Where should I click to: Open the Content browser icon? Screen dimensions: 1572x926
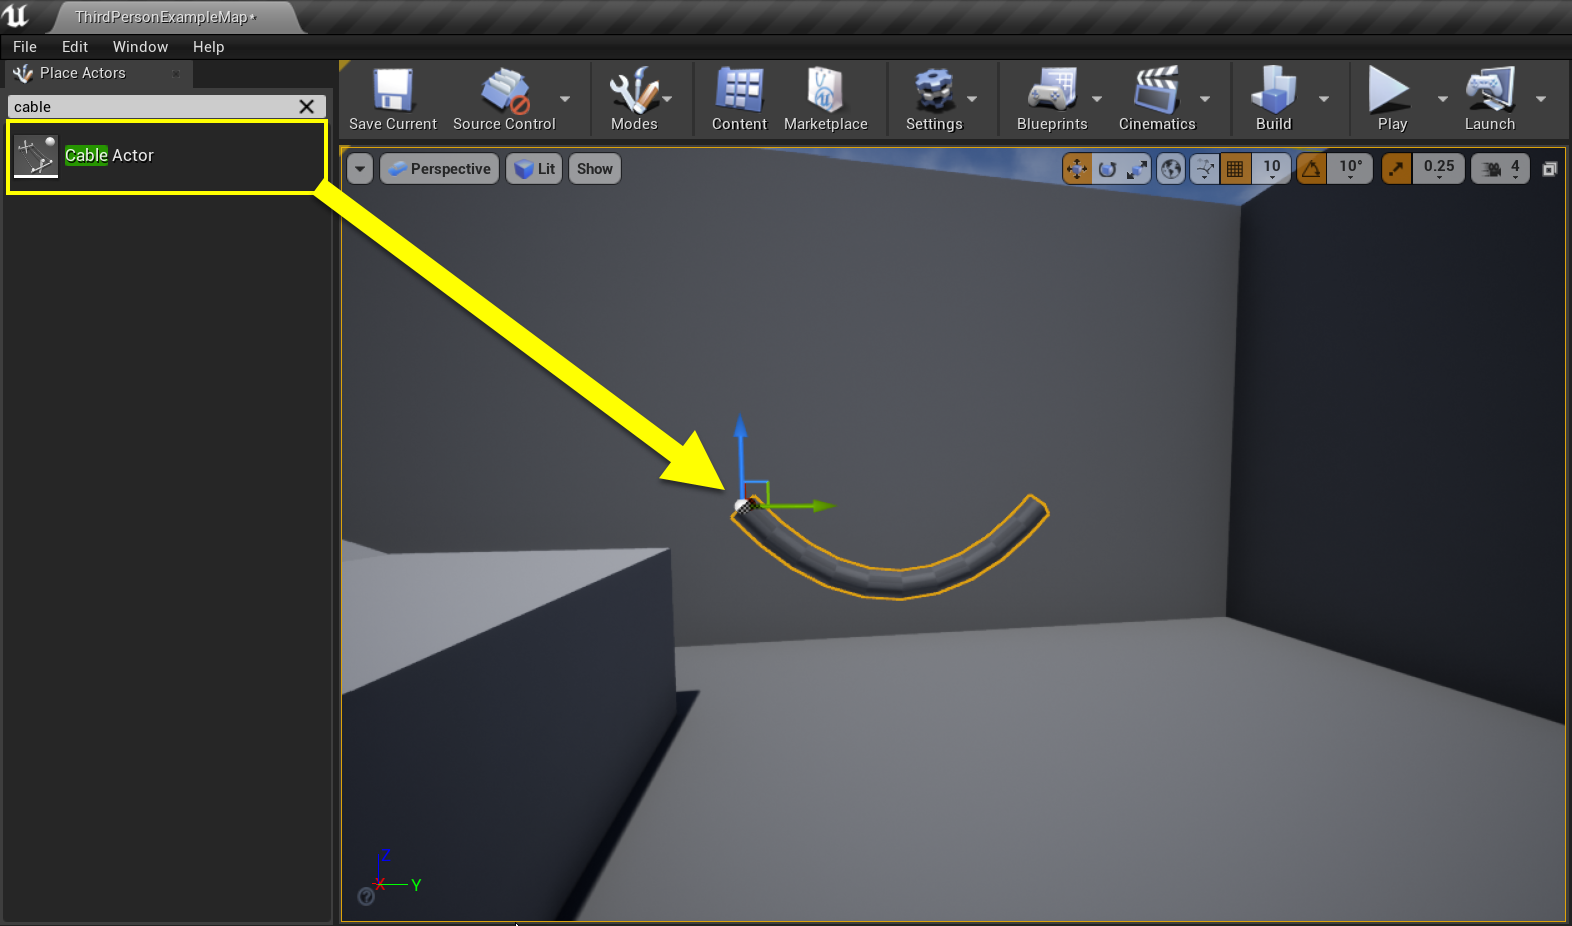coord(739,99)
